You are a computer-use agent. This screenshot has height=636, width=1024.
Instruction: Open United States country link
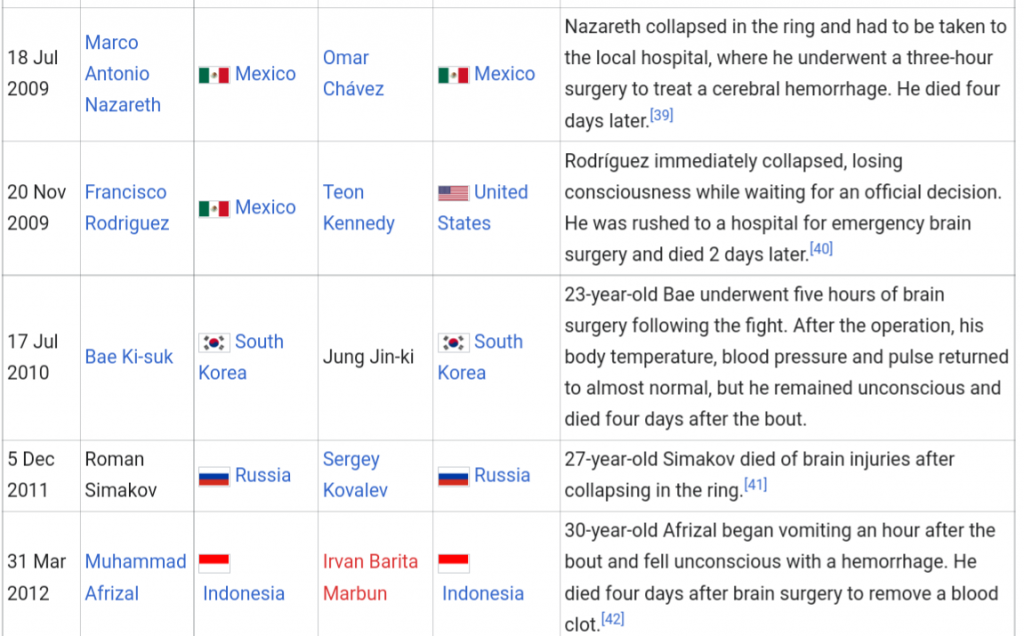pos(483,208)
